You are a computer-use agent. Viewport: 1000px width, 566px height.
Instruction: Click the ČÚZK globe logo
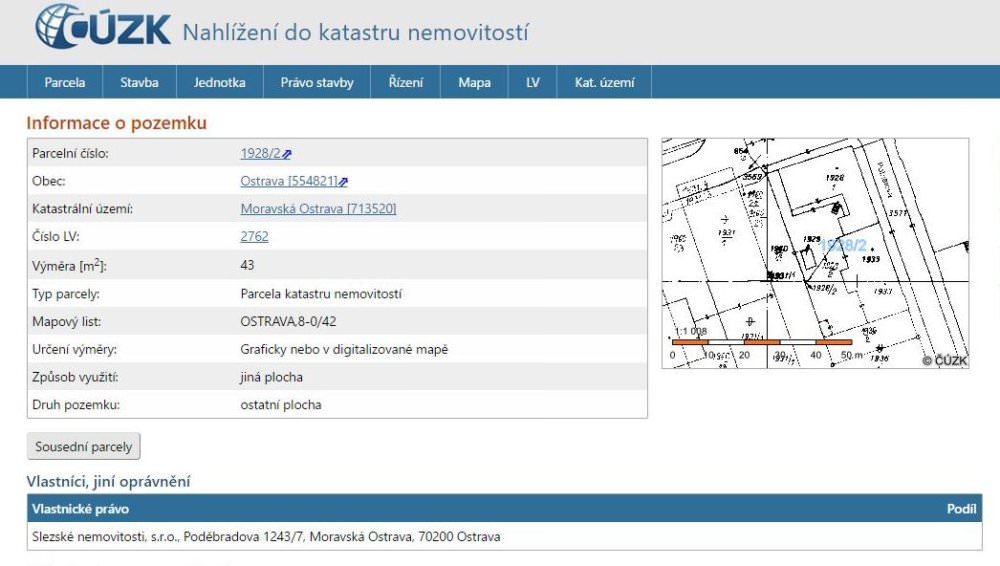click(x=102, y=27)
